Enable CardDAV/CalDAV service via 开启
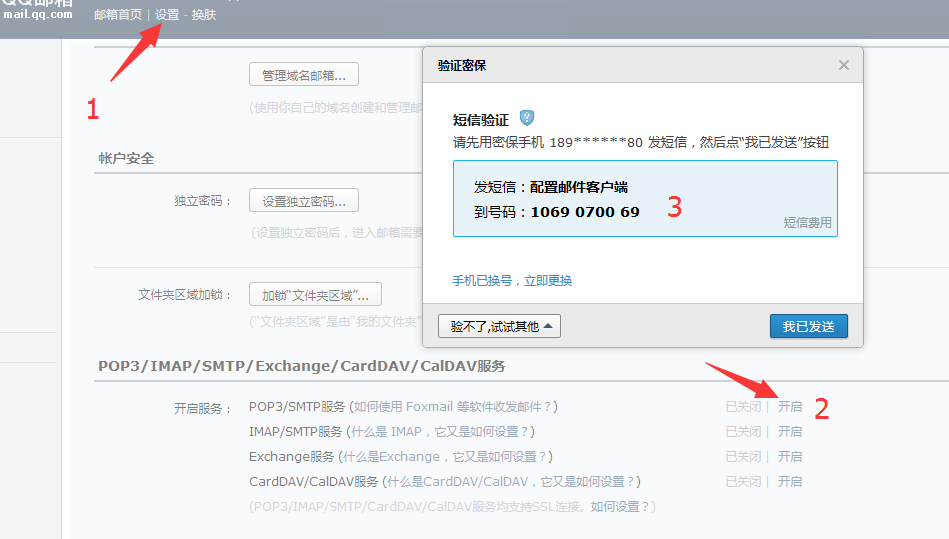This screenshot has width=949, height=539. 790,482
